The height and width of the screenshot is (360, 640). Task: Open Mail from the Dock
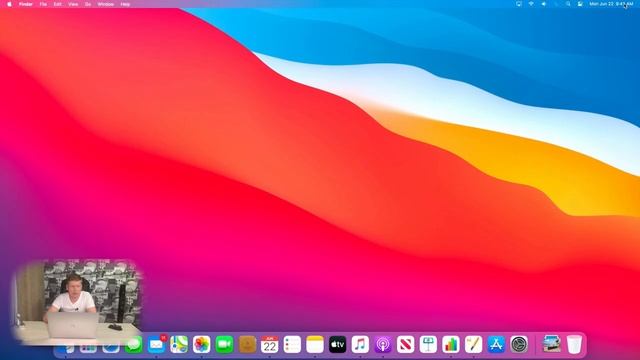156,344
